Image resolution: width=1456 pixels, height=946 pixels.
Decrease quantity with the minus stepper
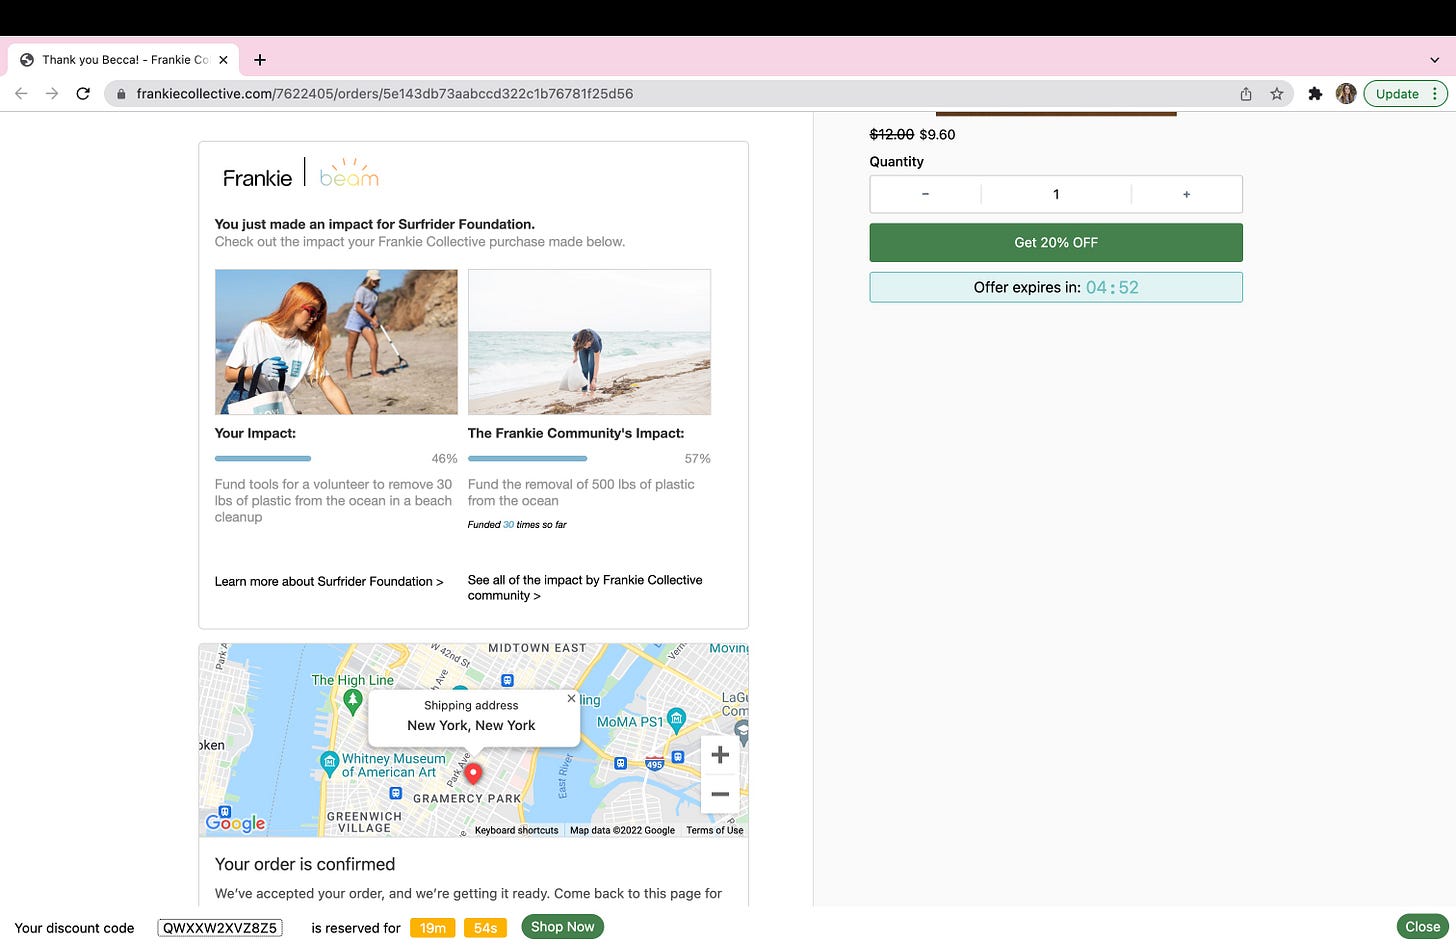coord(925,195)
